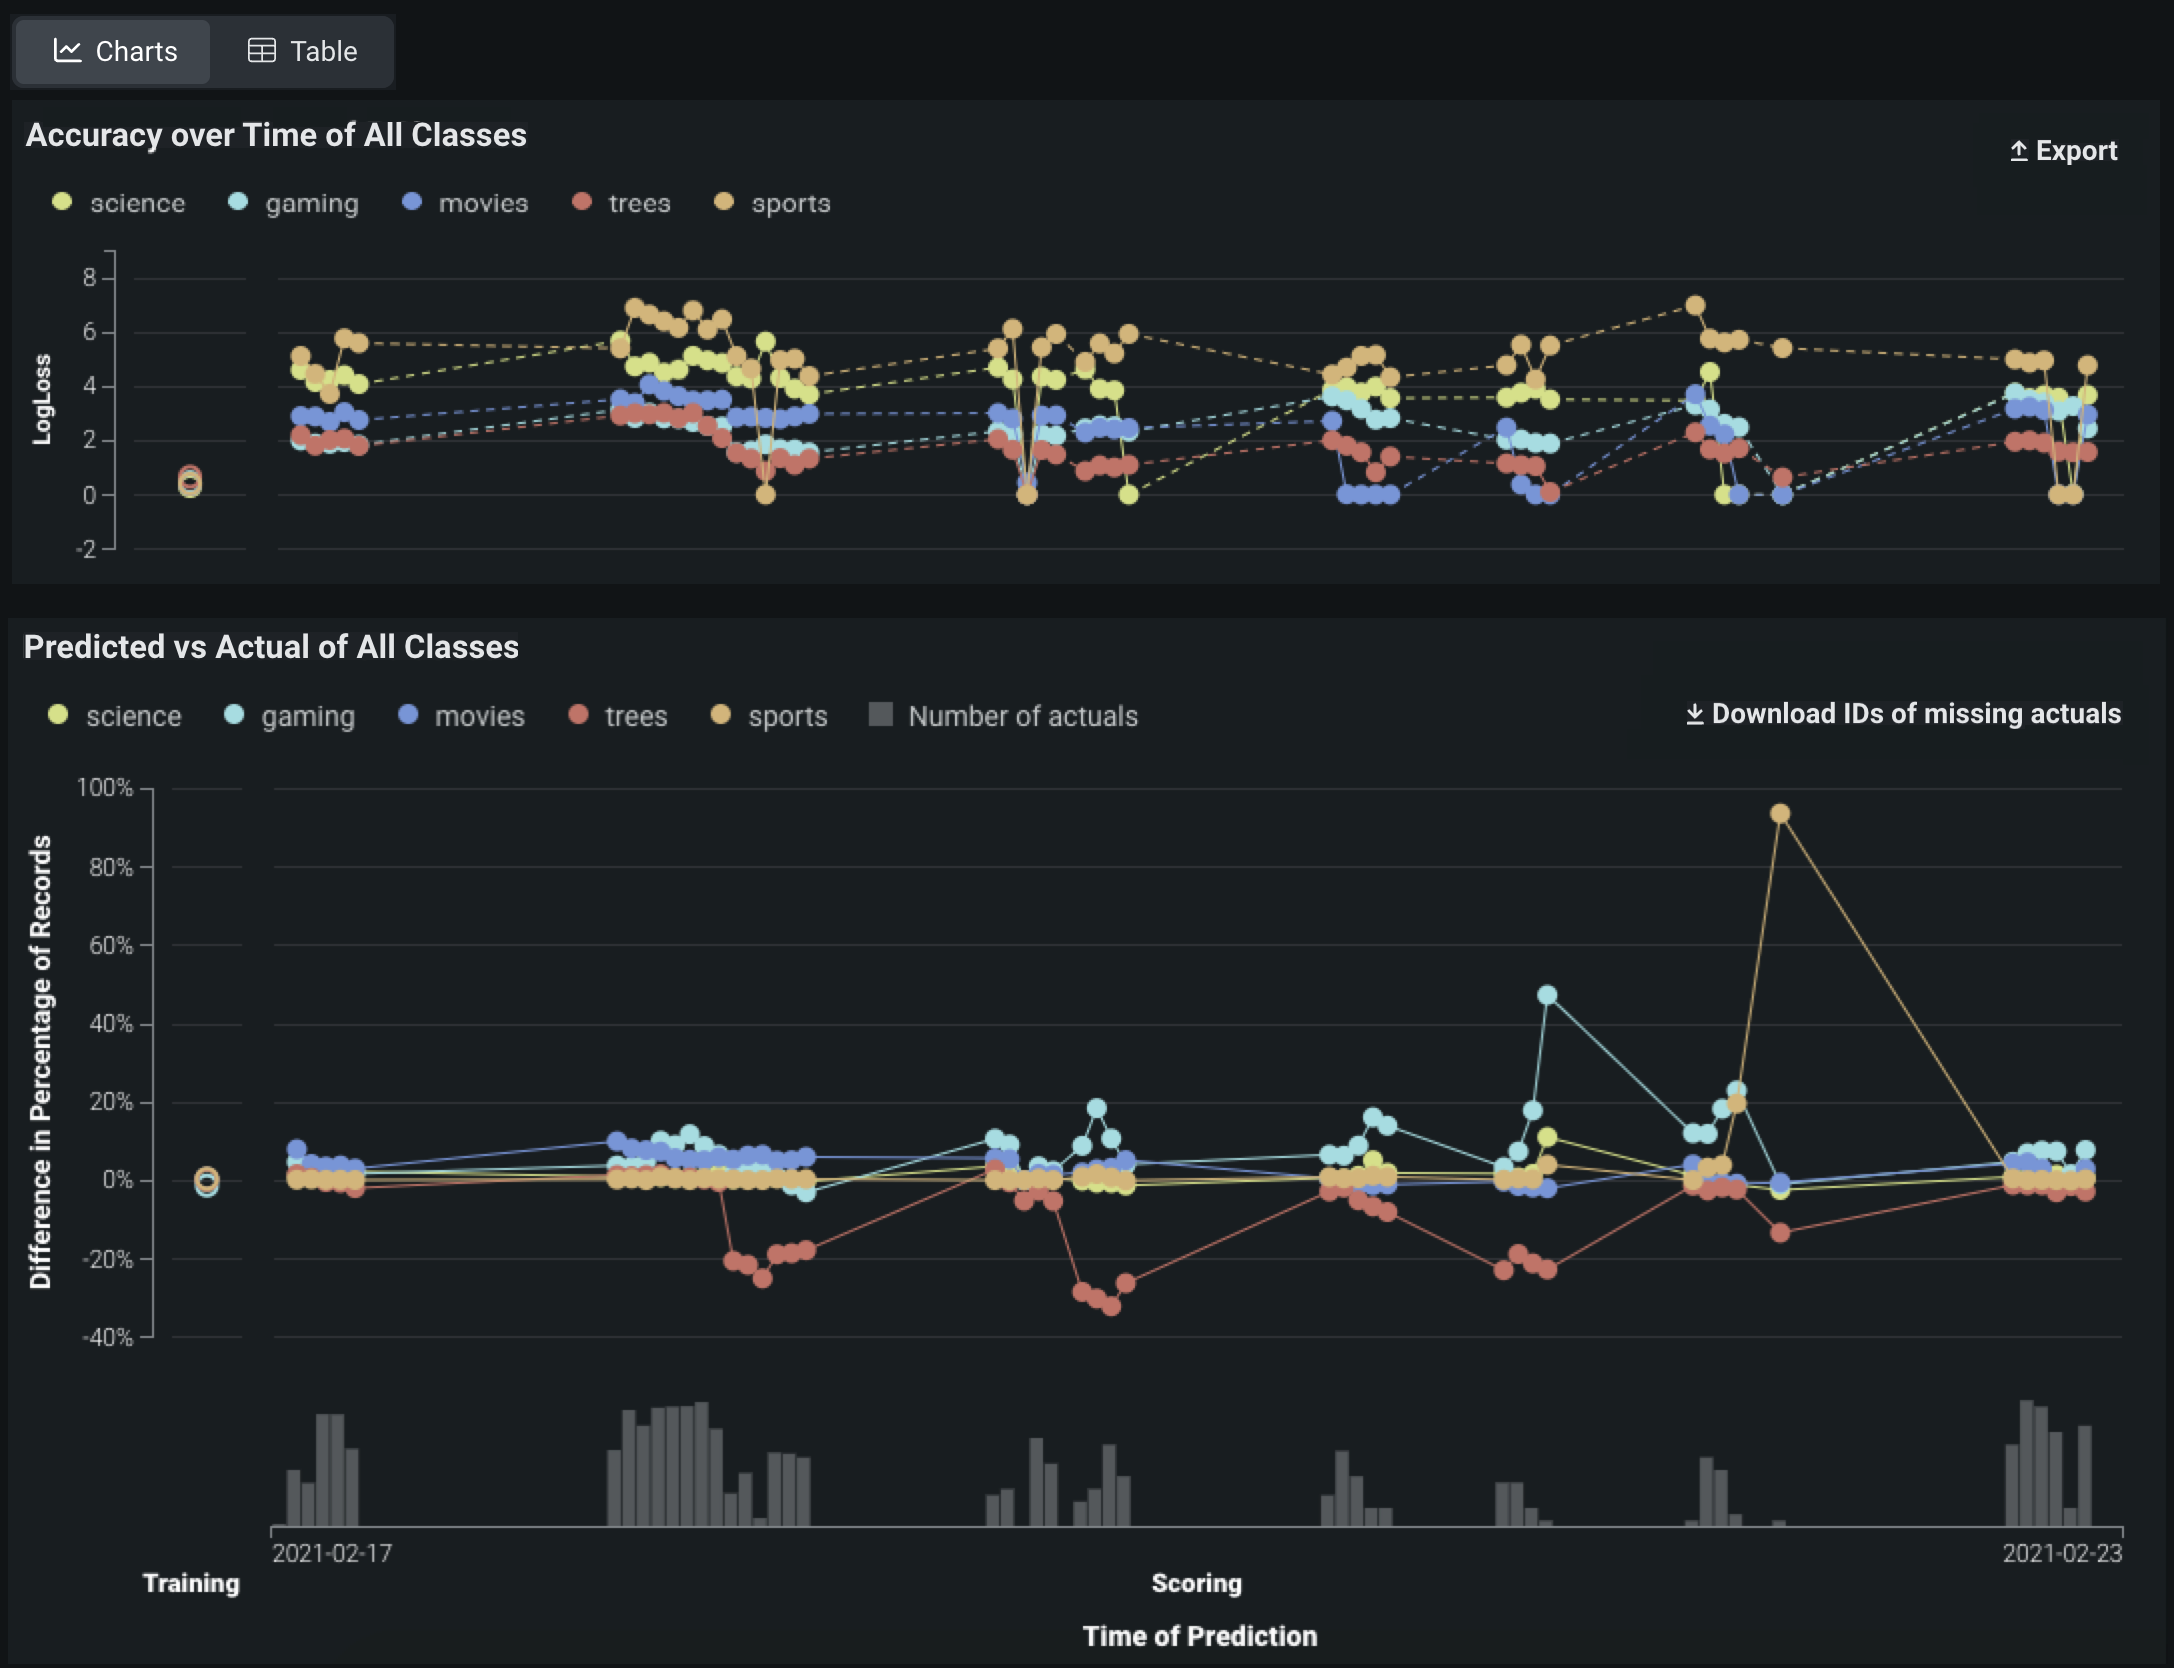Toggle the trees dot in Accuracy legend
2174x1668 pixels.
coord(582,202)
